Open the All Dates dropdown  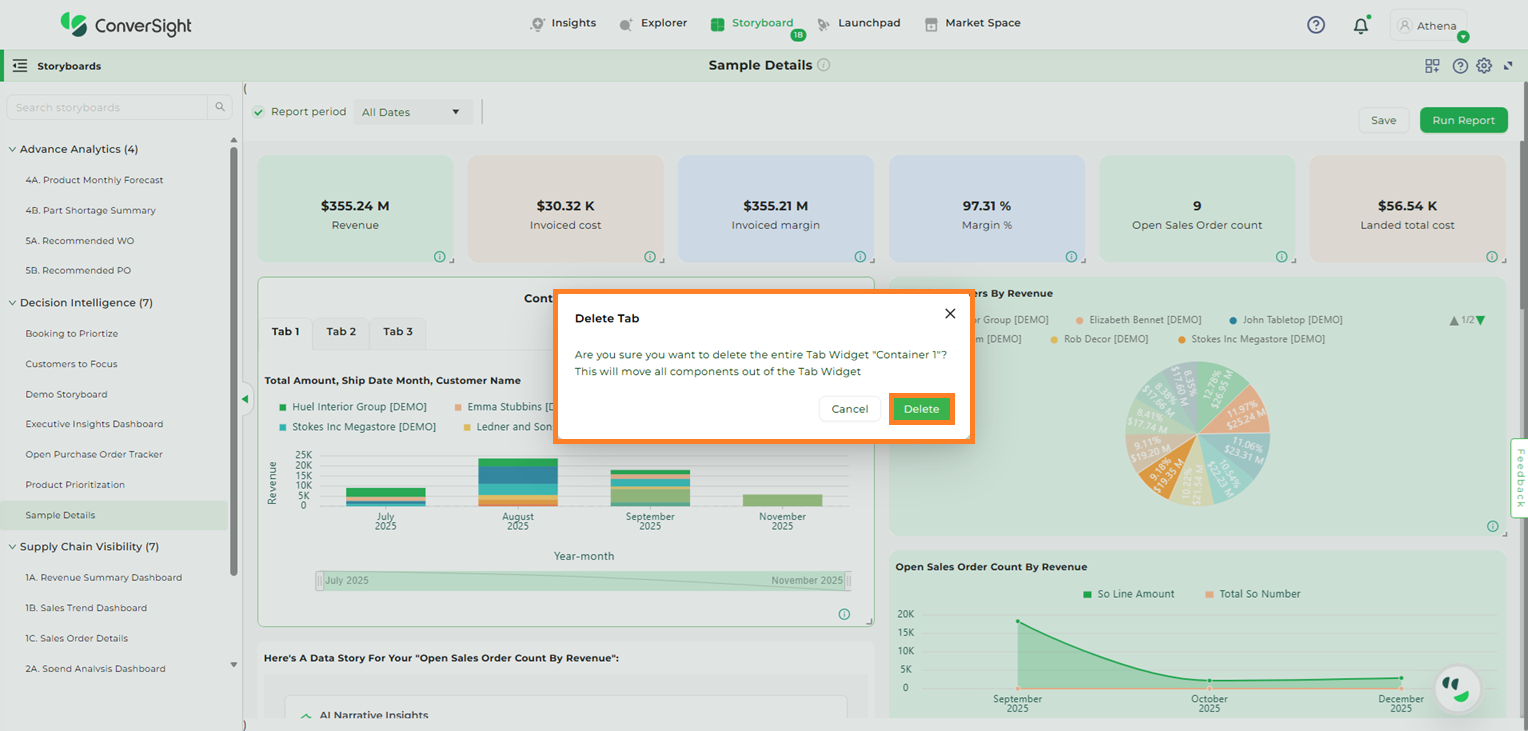[x=413, y=112]
